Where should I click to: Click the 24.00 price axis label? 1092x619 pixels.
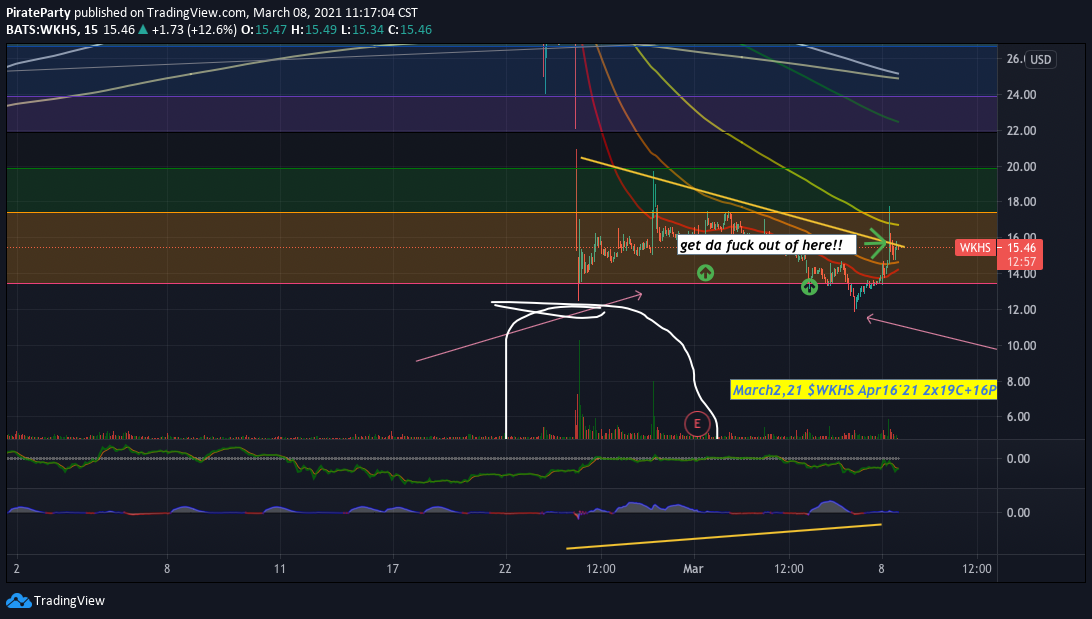click(x=1021, y=95)
